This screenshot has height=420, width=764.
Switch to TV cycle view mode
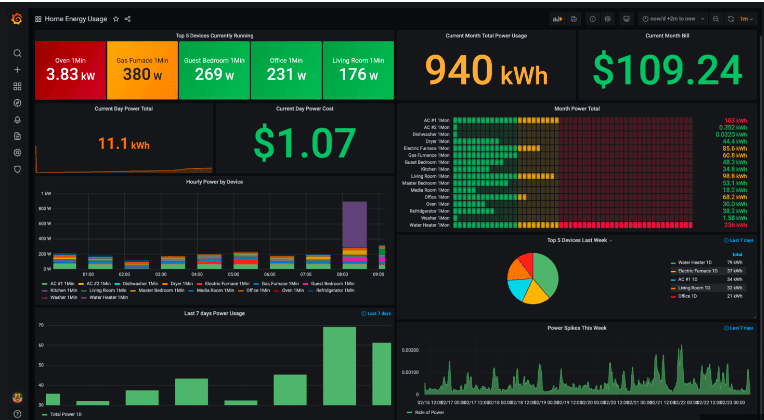click(x=627, y=19)
